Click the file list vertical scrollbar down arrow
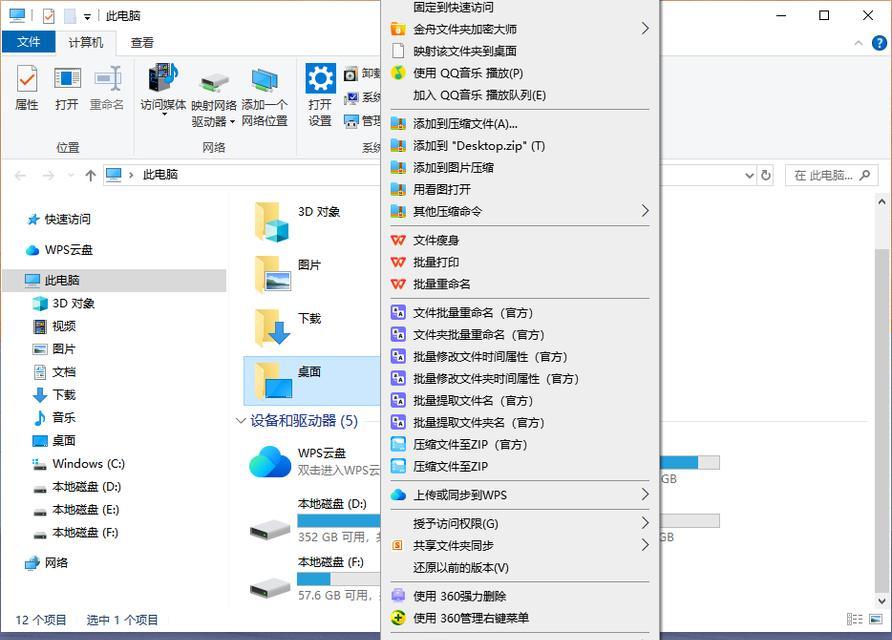The image size is (892, 640). [x=881, y=600]
